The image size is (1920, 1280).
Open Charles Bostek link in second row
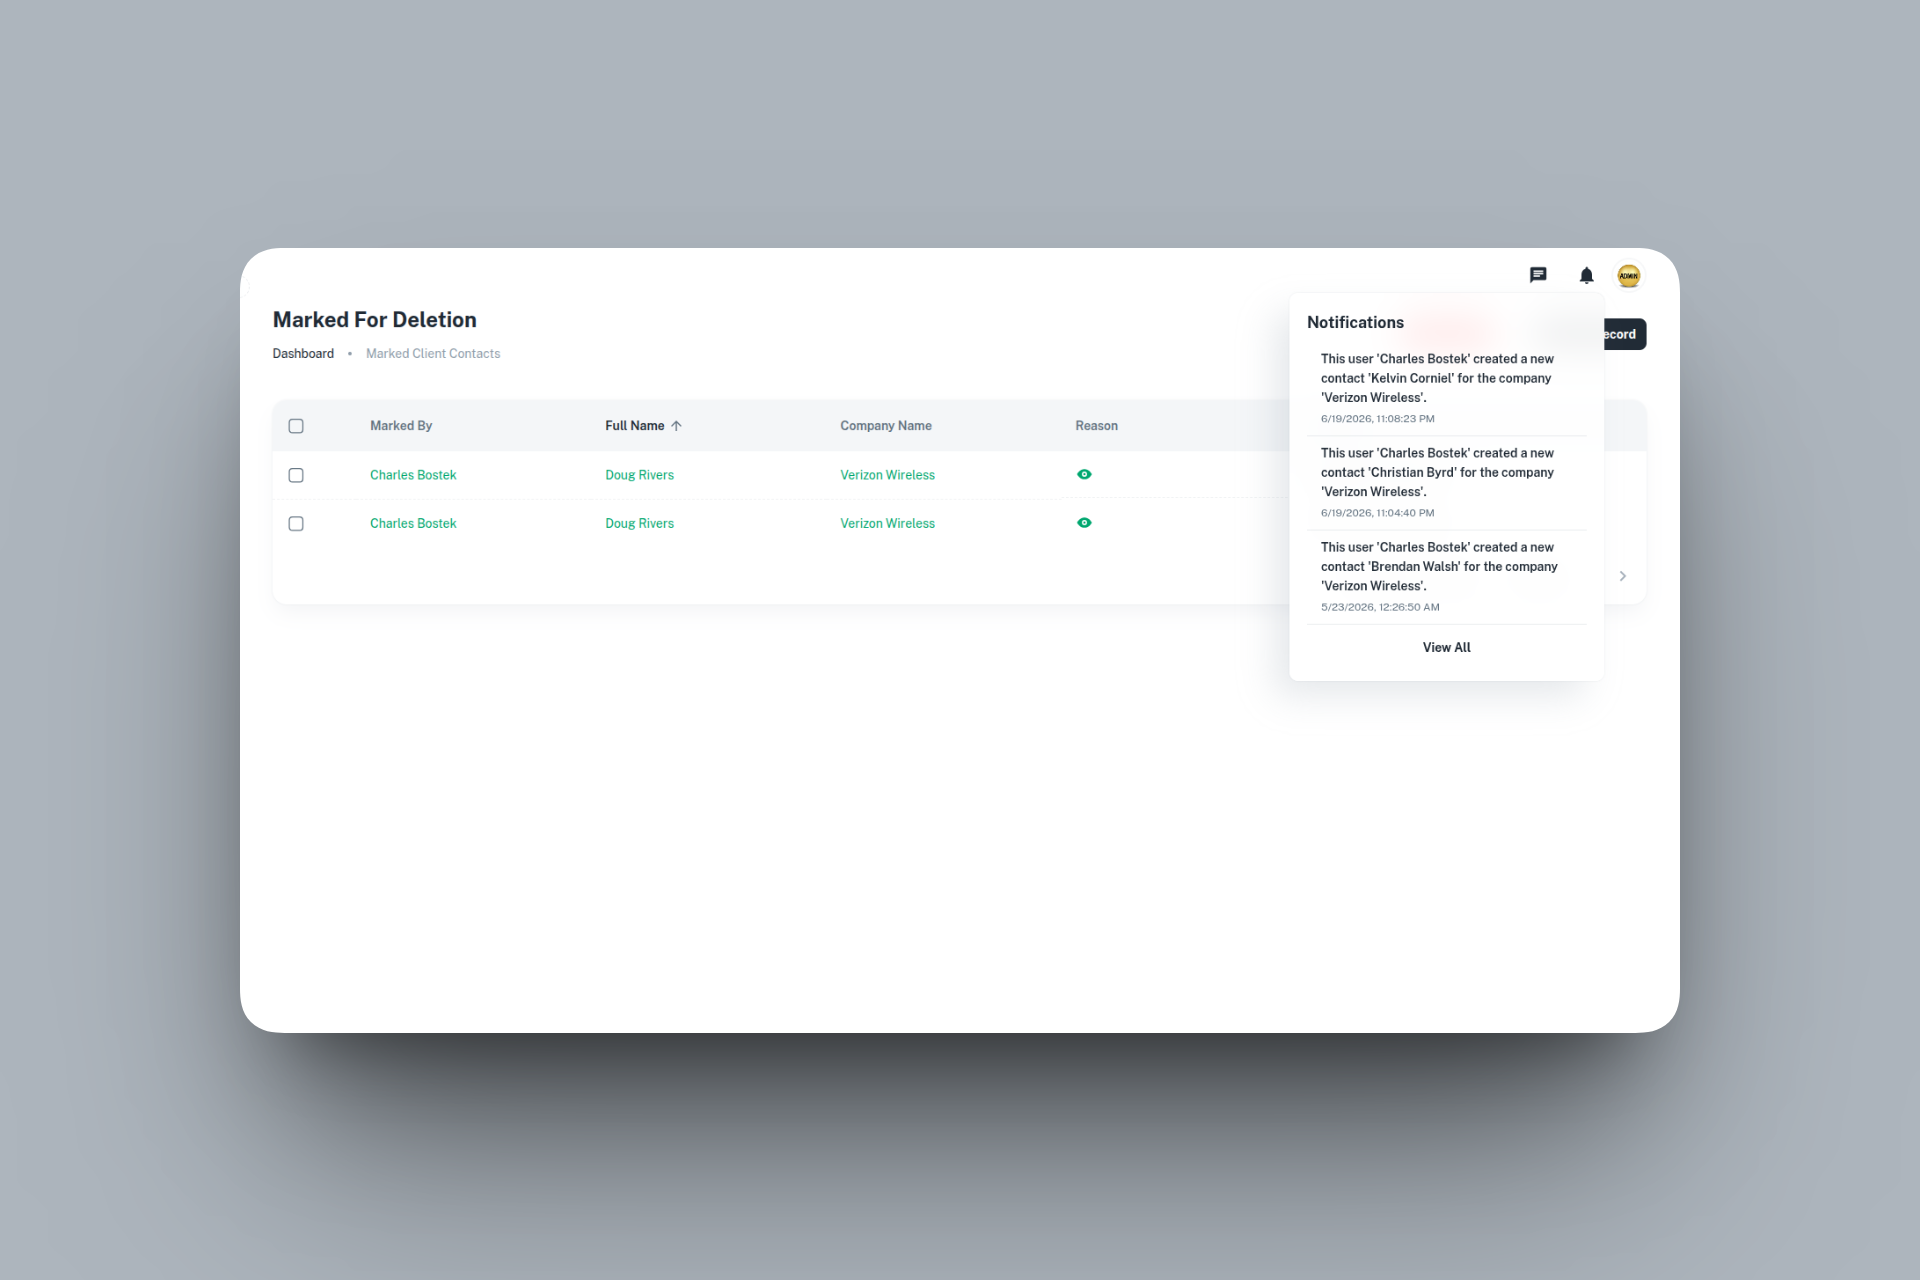tap(413, 523)
